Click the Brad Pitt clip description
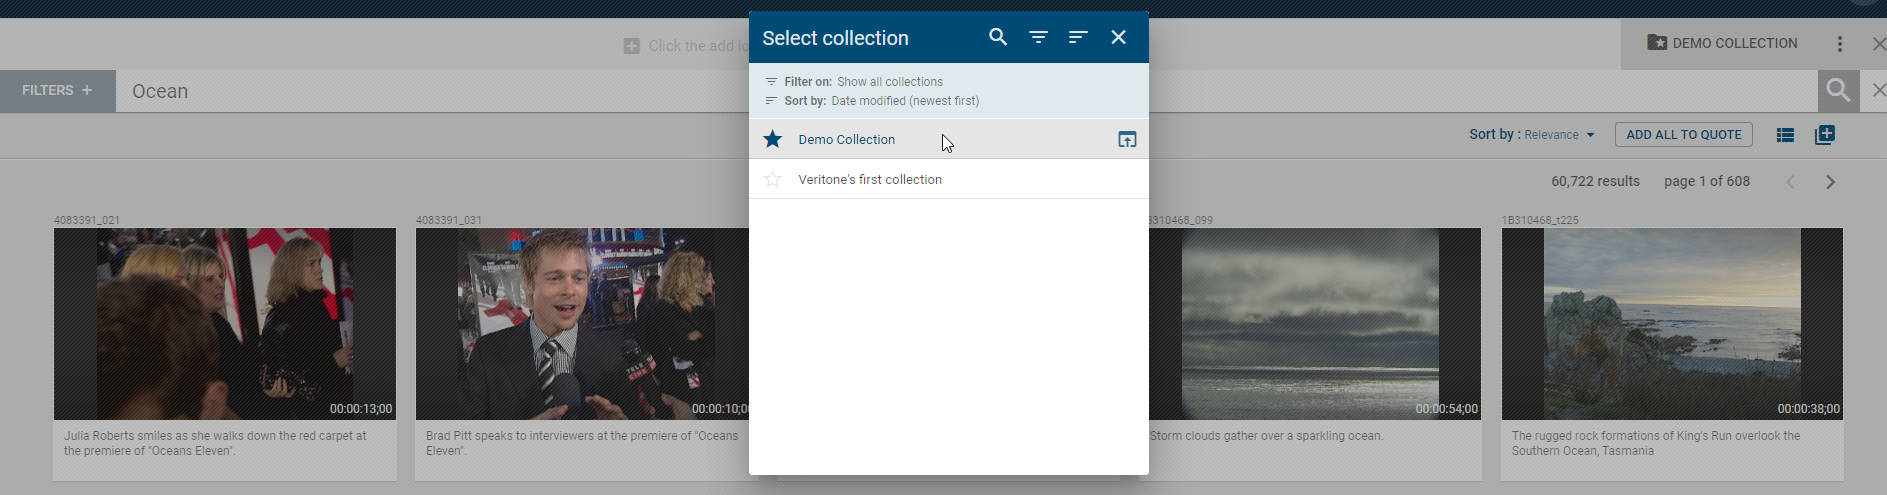 pyautogui.click(x=582, y=443)
